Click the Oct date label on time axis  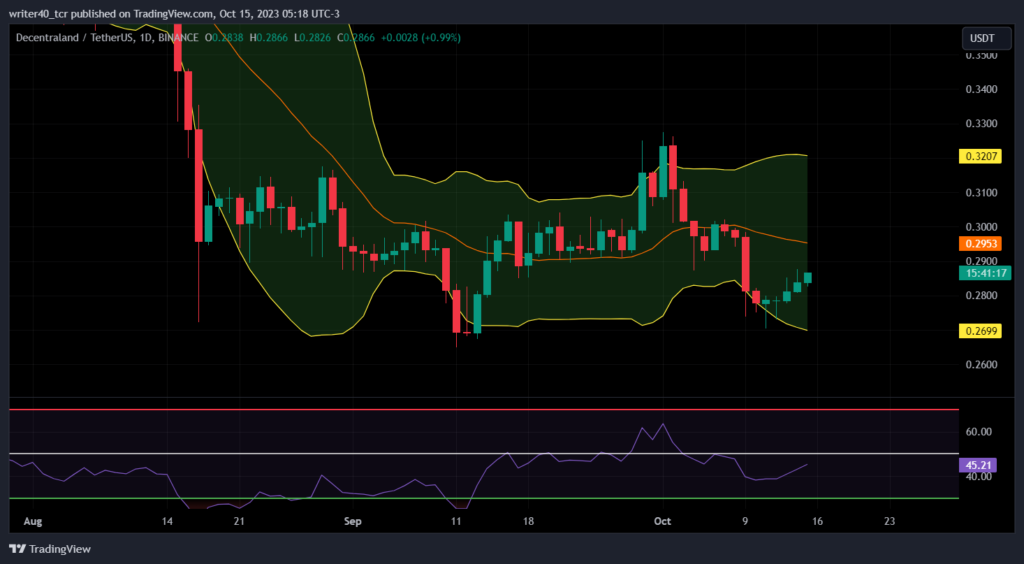tap(663, 522)
